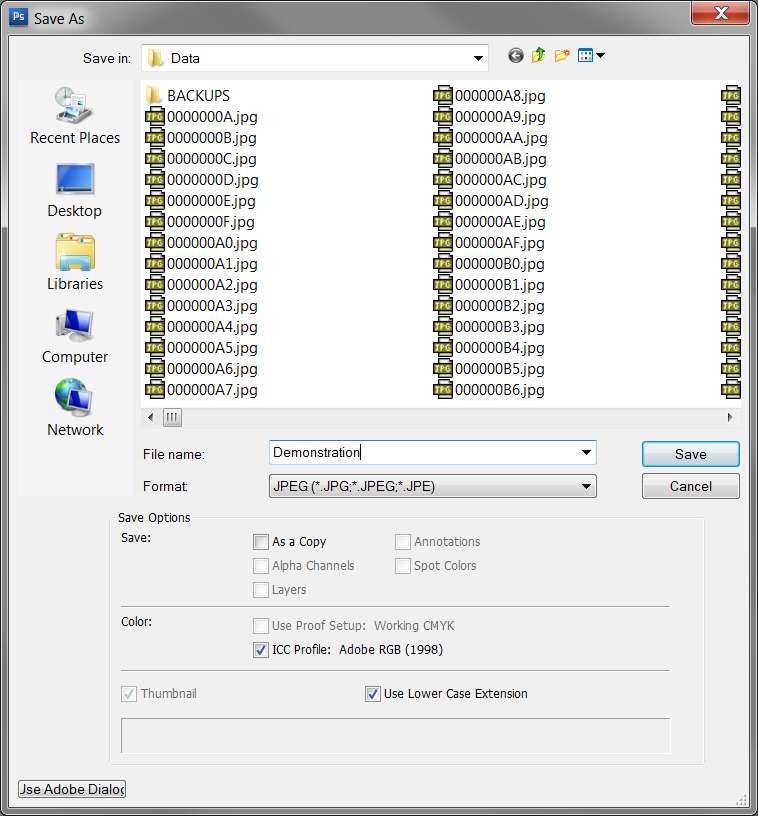Screen dimensions: 758x816
Task: Select the file name 000000A1.jpg
Action: (x=212, y=264)
